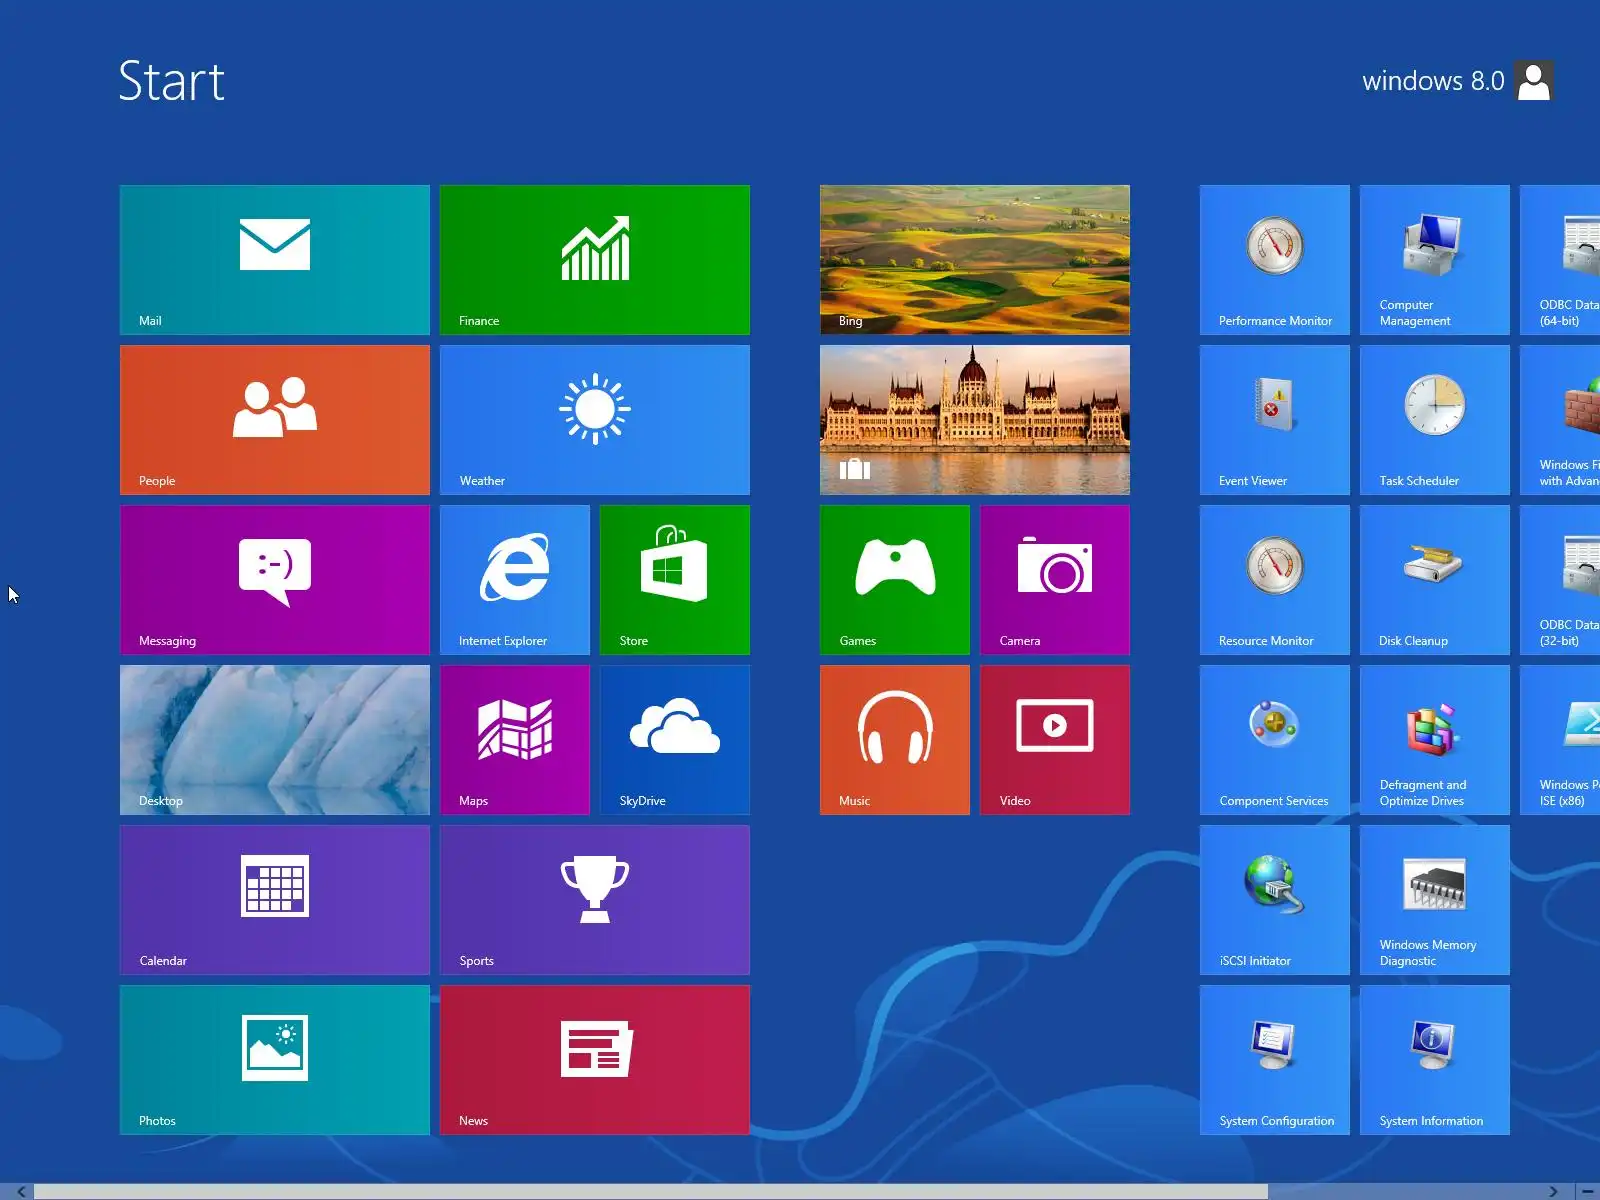The image size is (1600, 1200).
Task: Open Windows Firewall with Advanced Security tile
Action: click(x=1560, y=420)
